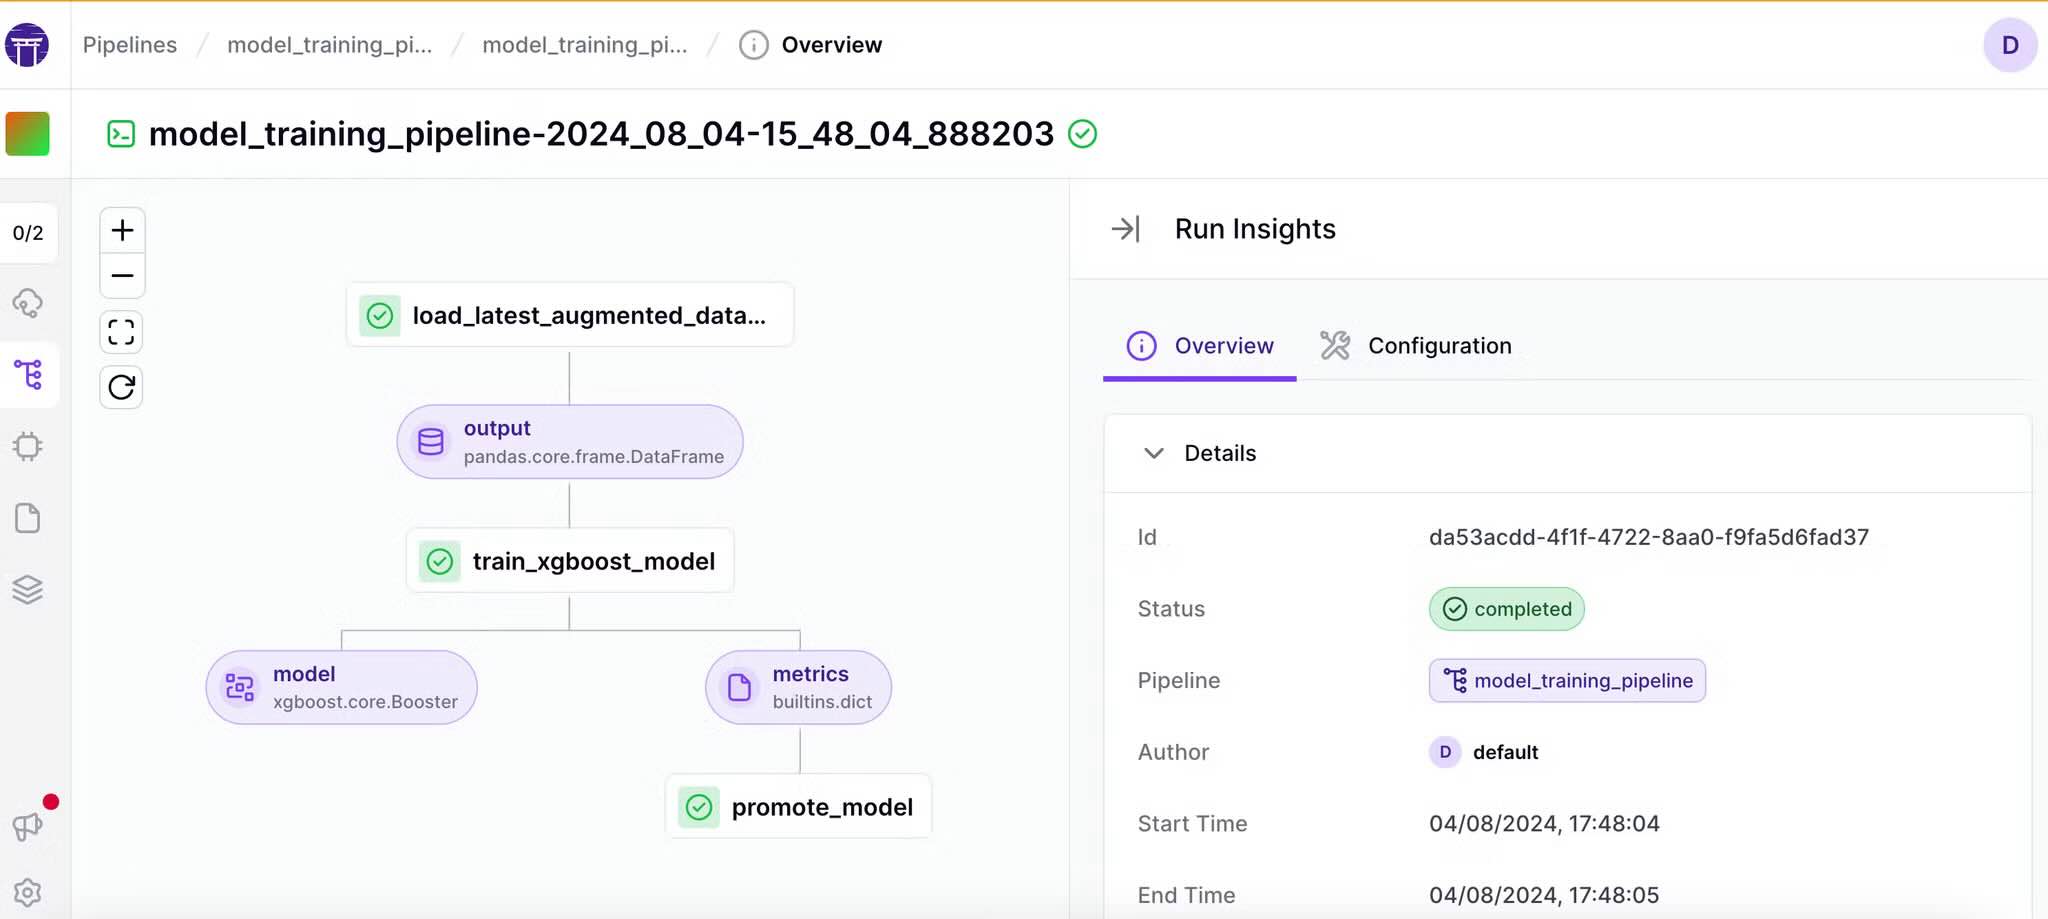The width and height of the screenshot is (2048, 919).
Task: Click the onboarding progress 0/2 indicator
Action: (x=28, y=233)
